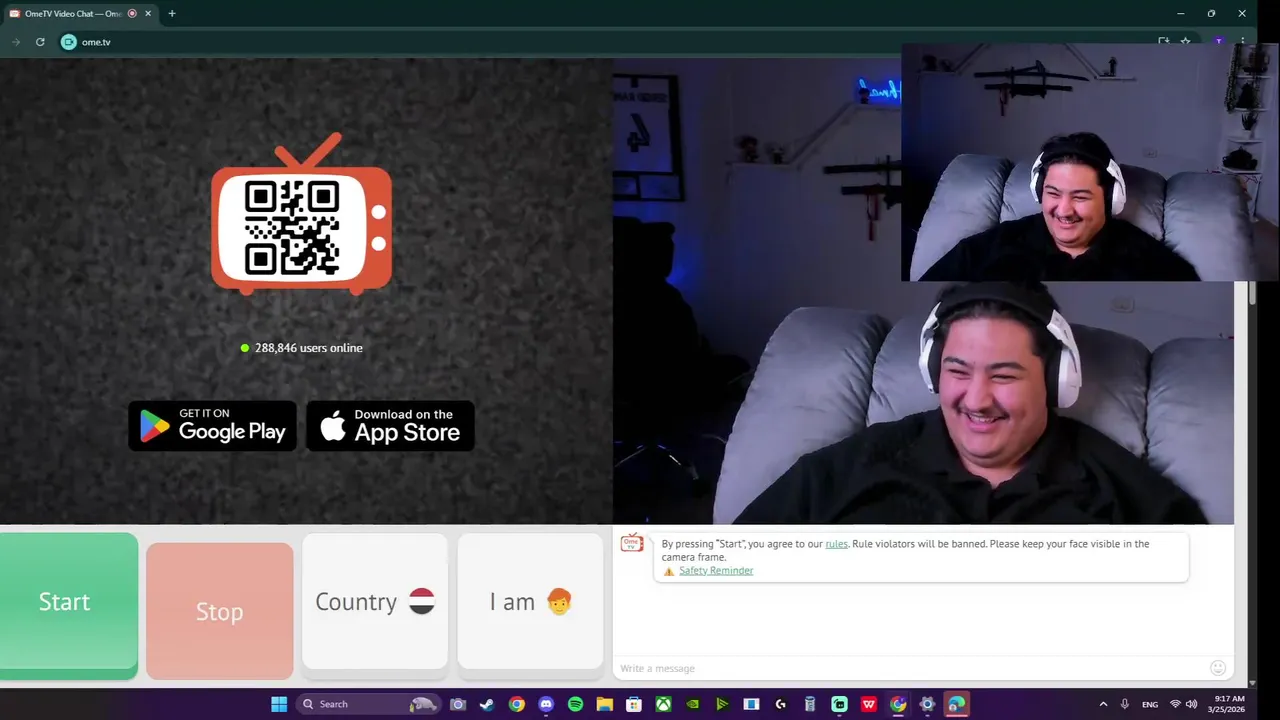The height and width of the screenshot is (720, 1280).
Task: Open the red W app in taskbar
Action: [x=869, y=704]
